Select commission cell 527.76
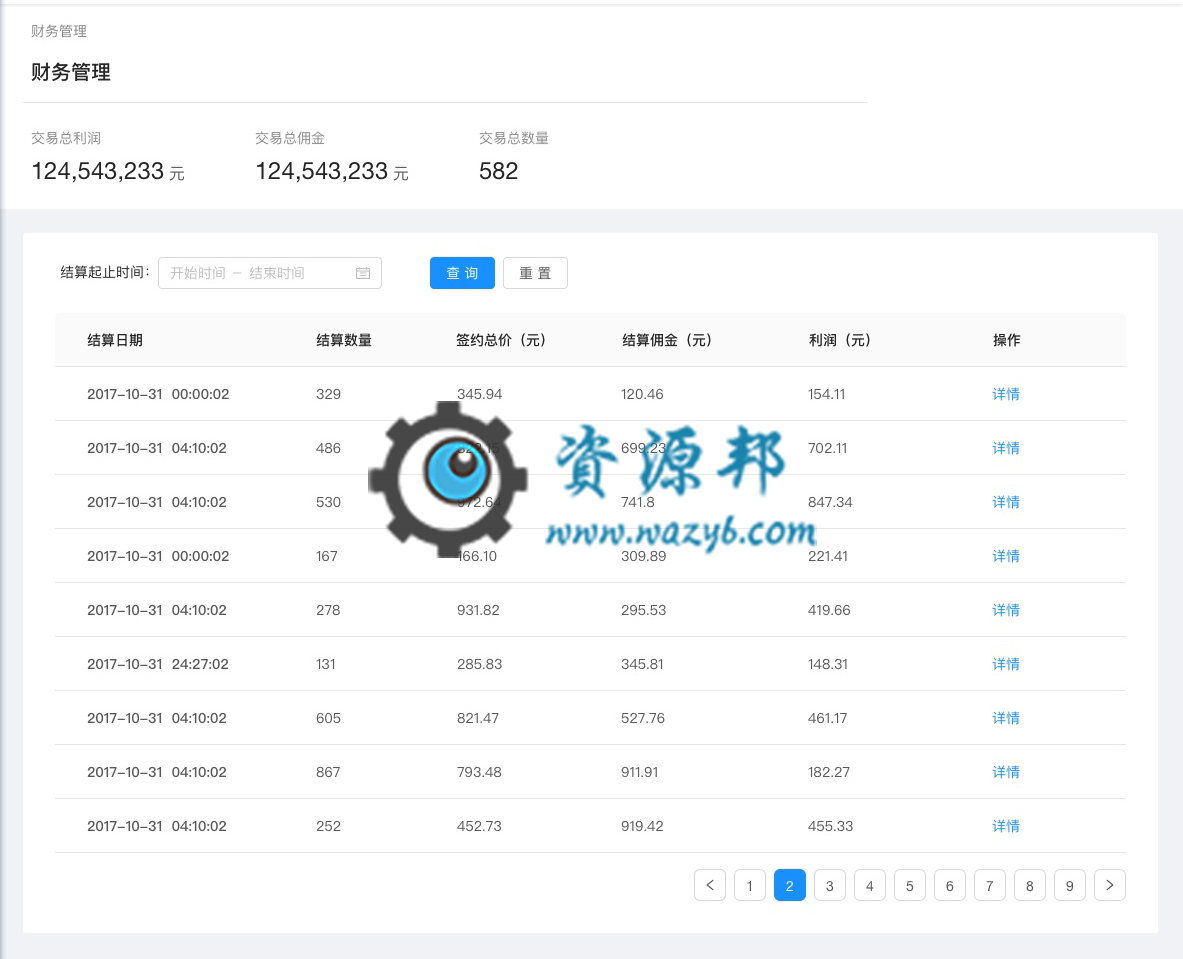Image resolution: width=1183 pixels, height=959 pixels. [x=643, y=718]
